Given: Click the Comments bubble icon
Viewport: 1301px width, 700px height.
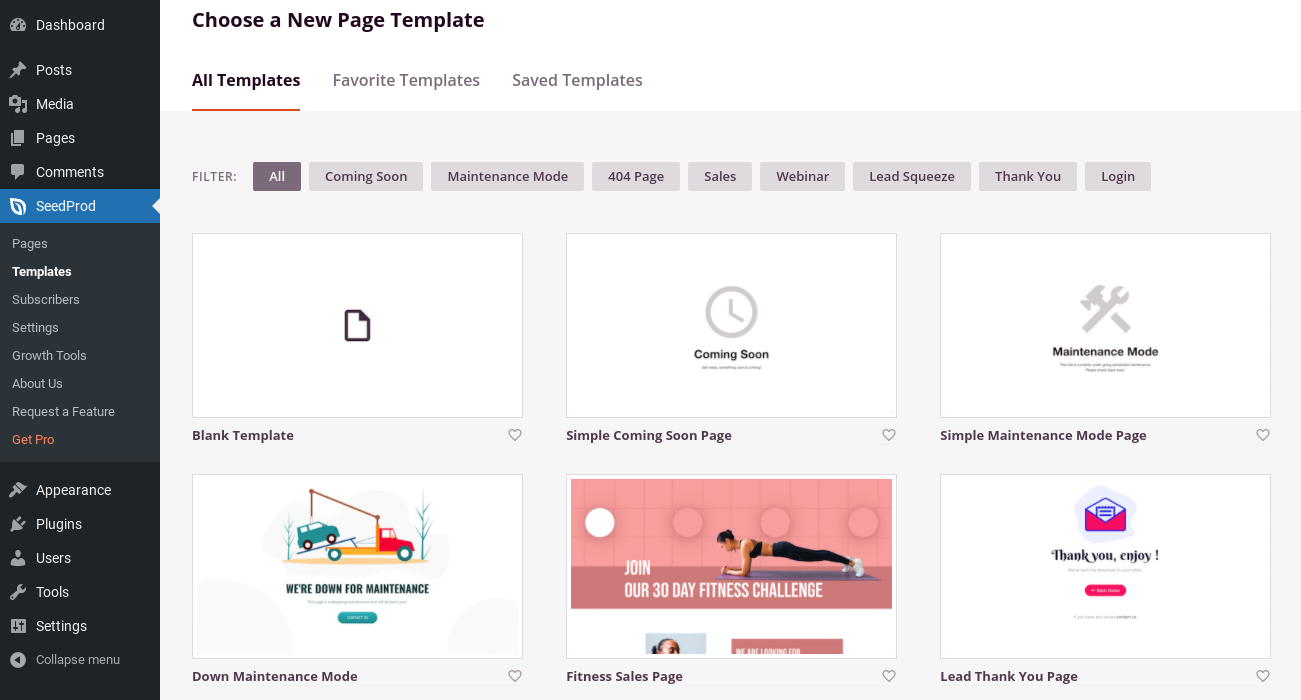Looking at the screenshot, I should click(x=18, y=172).
